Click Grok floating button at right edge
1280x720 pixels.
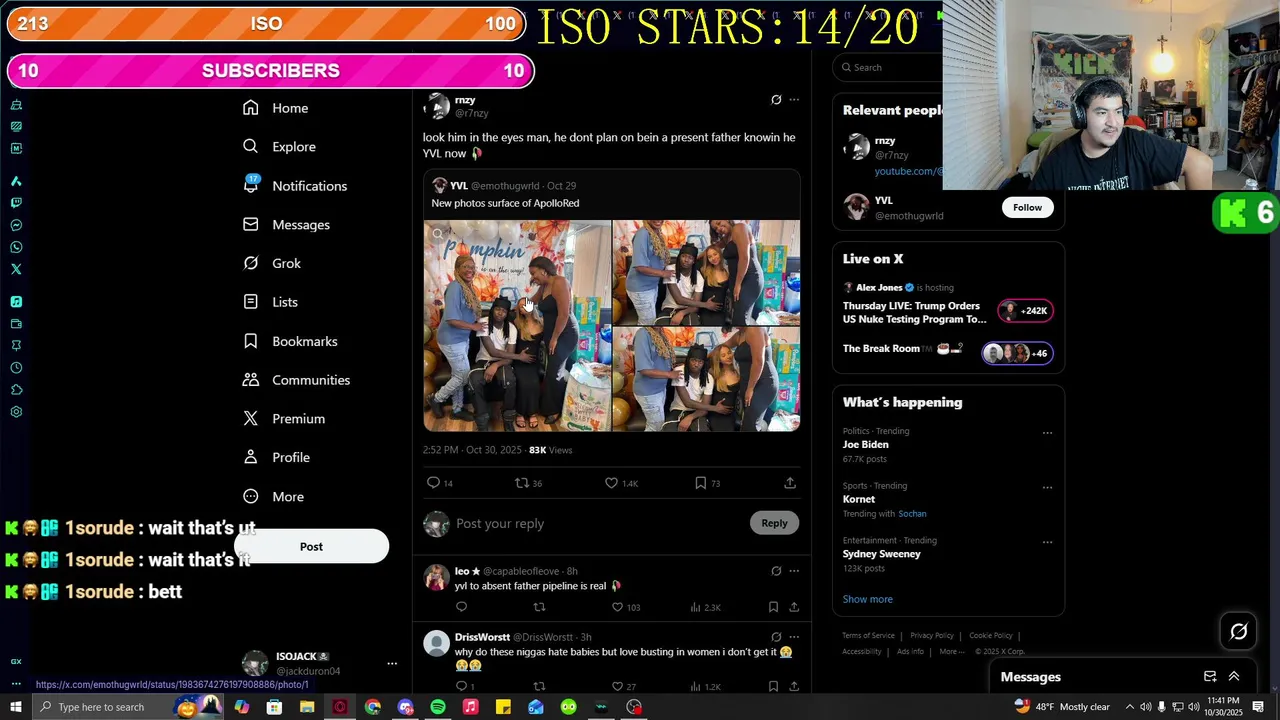coord(1239,631)
